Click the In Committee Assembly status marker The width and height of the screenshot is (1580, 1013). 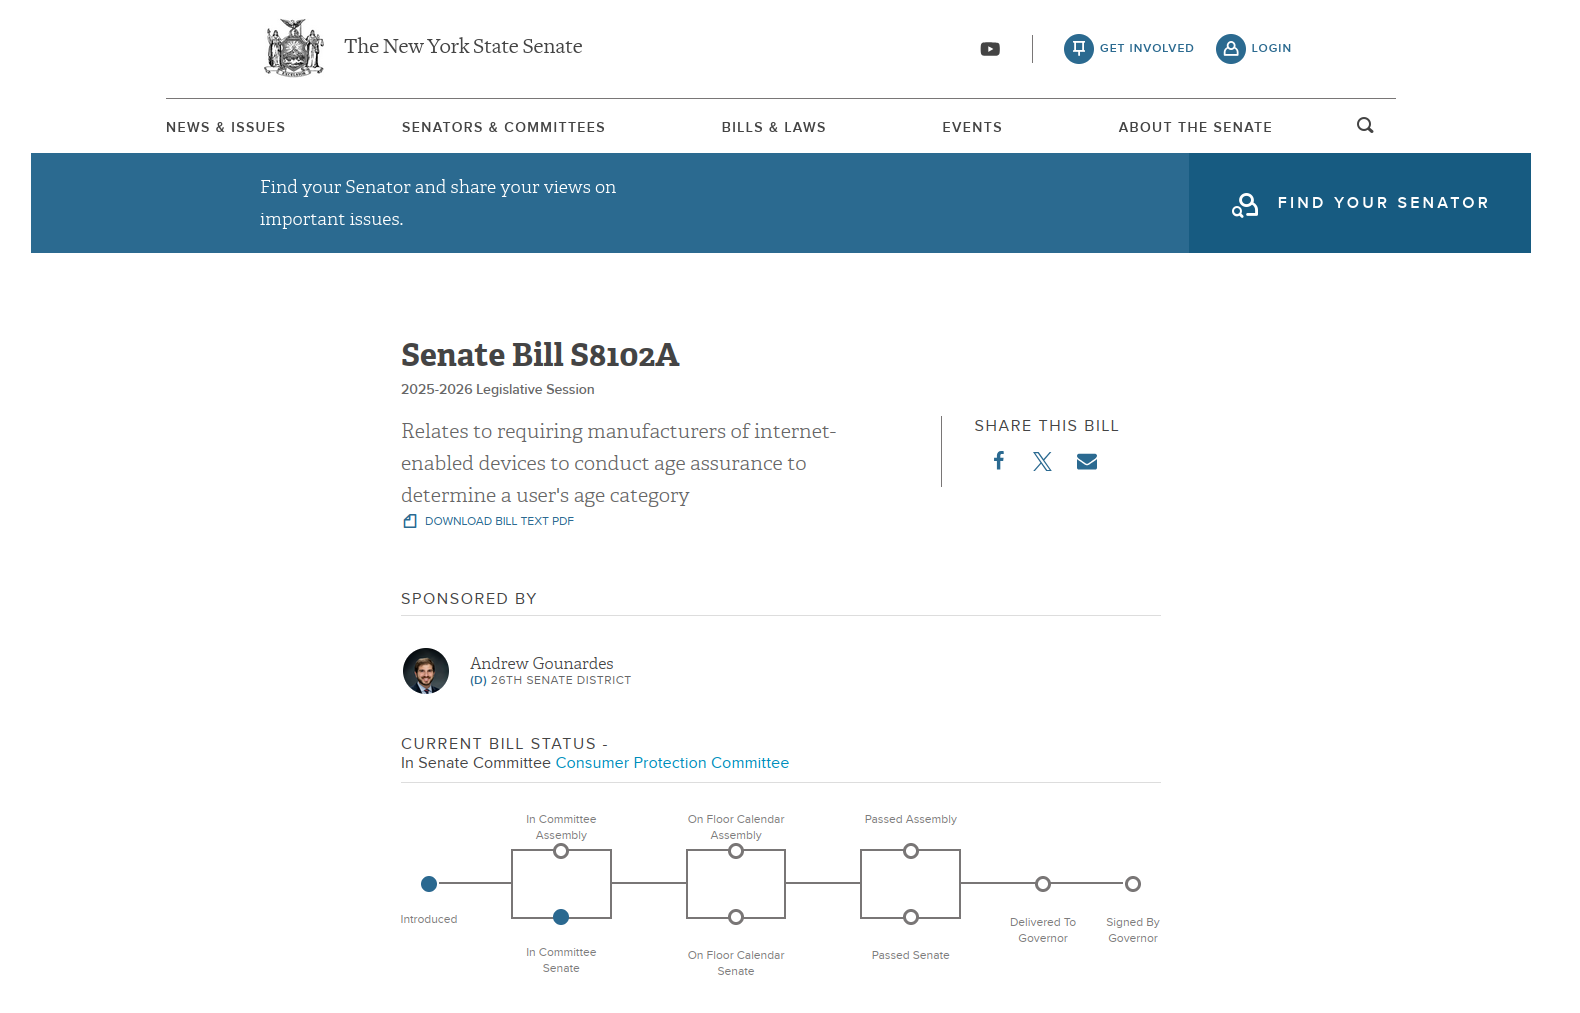tap(561, 851)
